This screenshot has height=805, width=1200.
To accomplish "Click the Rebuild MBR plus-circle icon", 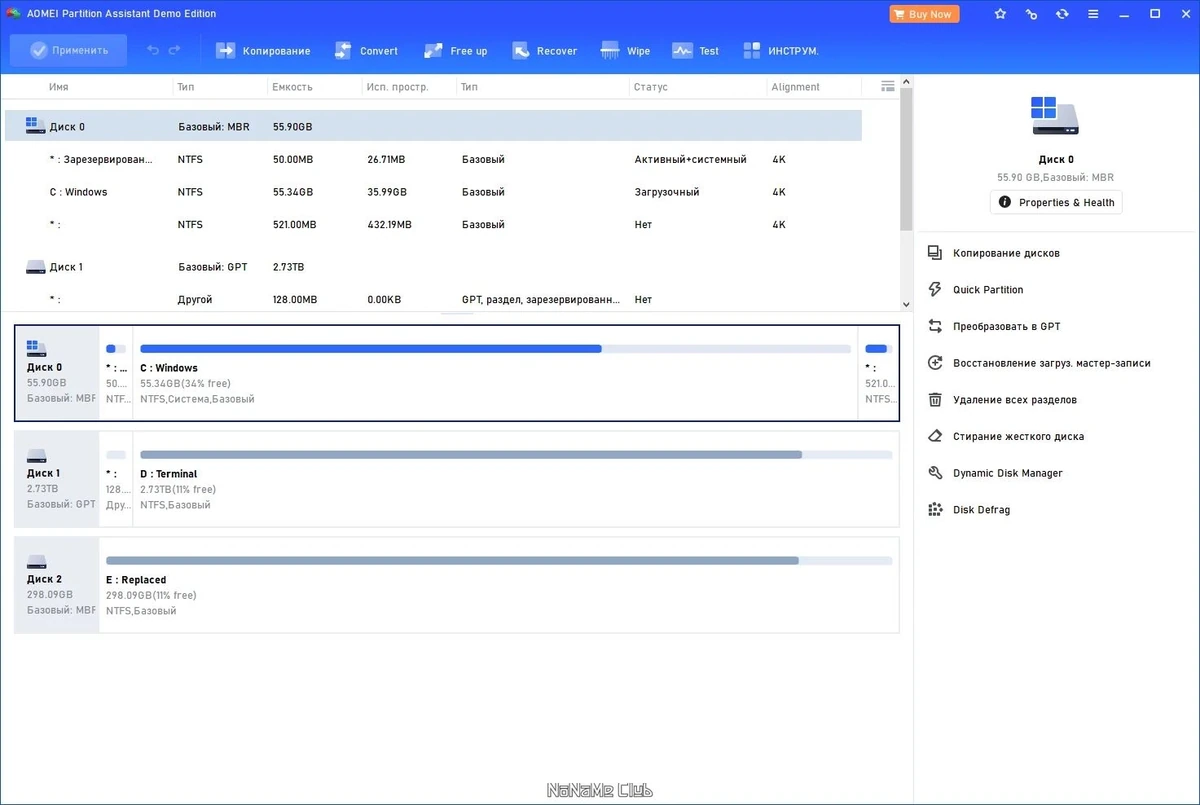I will pyautogui.click(x=935, y=363).
